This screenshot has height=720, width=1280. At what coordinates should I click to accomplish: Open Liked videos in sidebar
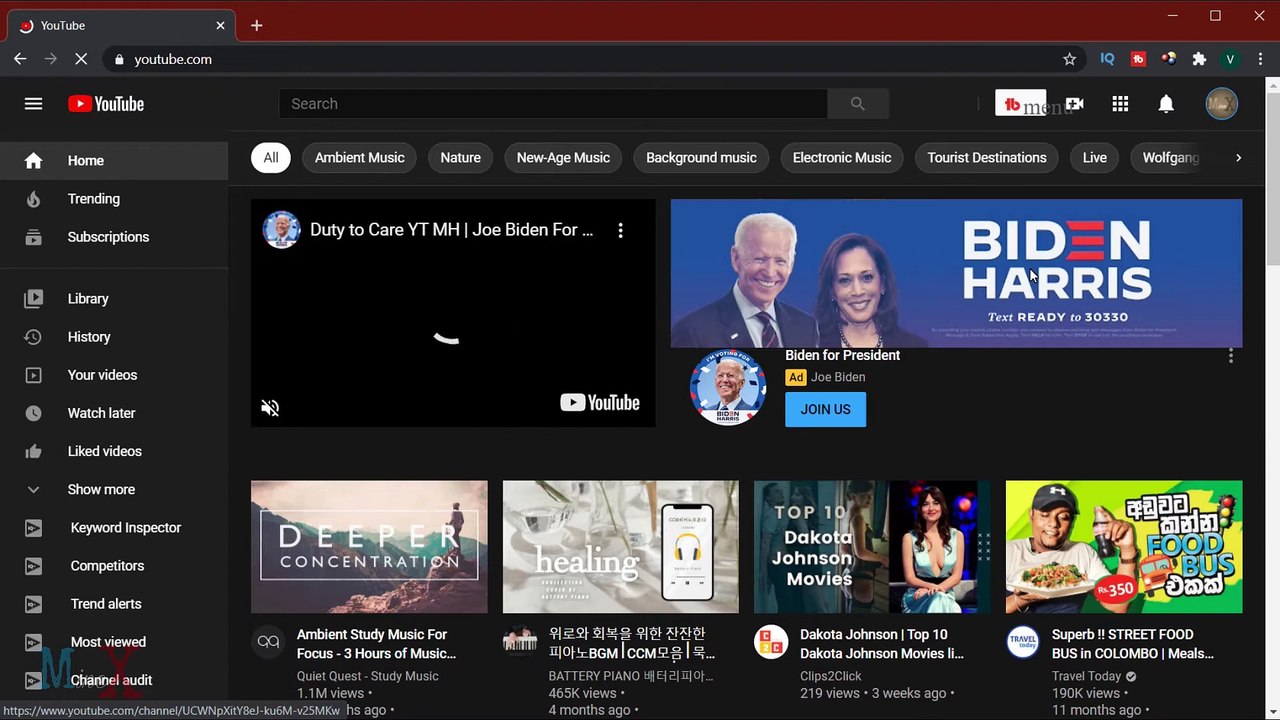coord(114,451)
